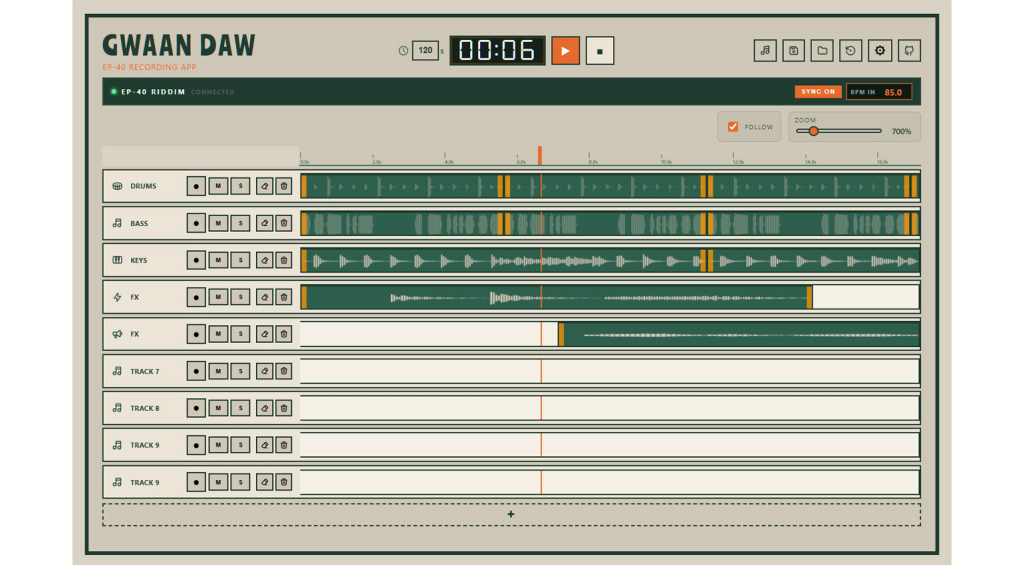Open the music note icon in toolbar
Viewport: 1024px width, 565px height.
tap(765, 51)
